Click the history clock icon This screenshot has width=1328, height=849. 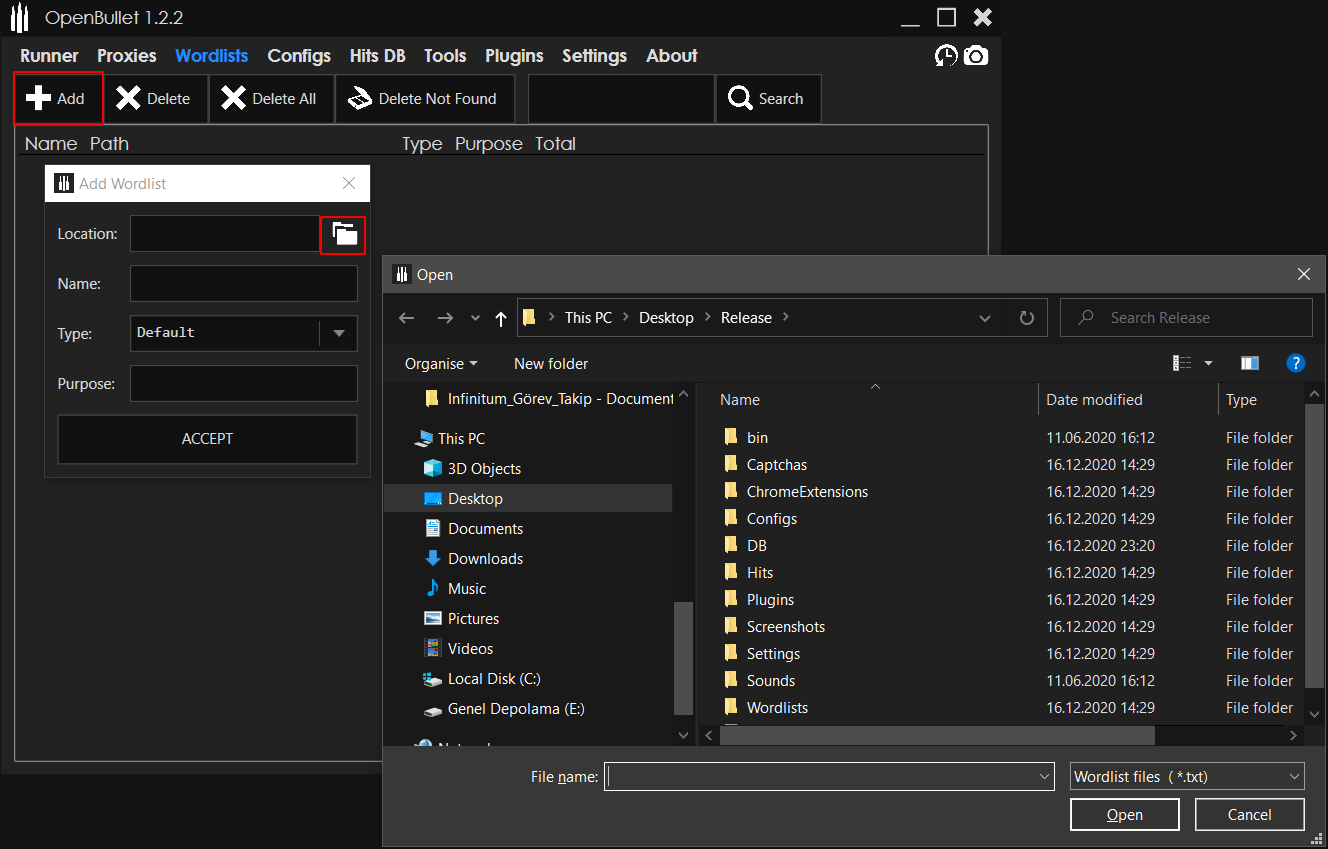946,56
